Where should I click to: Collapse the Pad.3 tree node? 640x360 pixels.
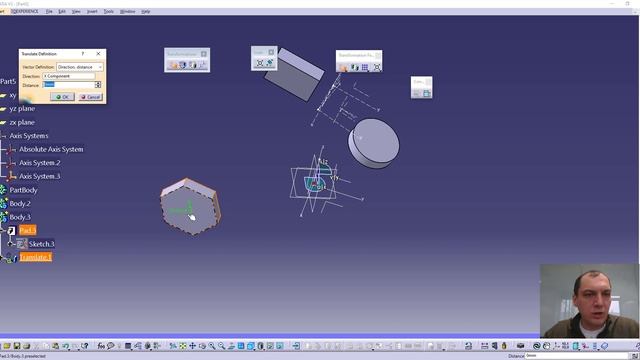(x=2, y=231)
